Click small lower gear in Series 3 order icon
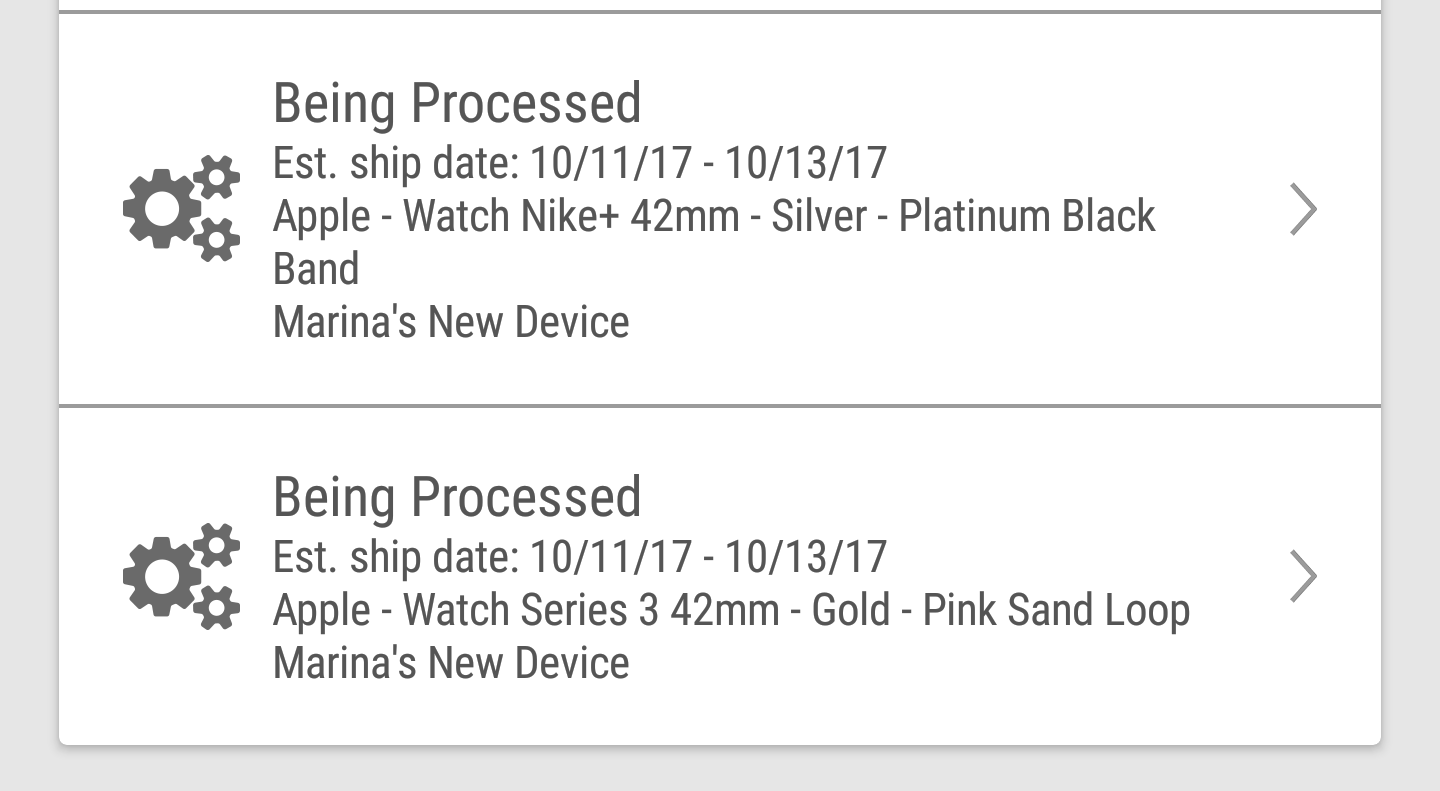This screenshot has height=791, width=1440. 216,607
